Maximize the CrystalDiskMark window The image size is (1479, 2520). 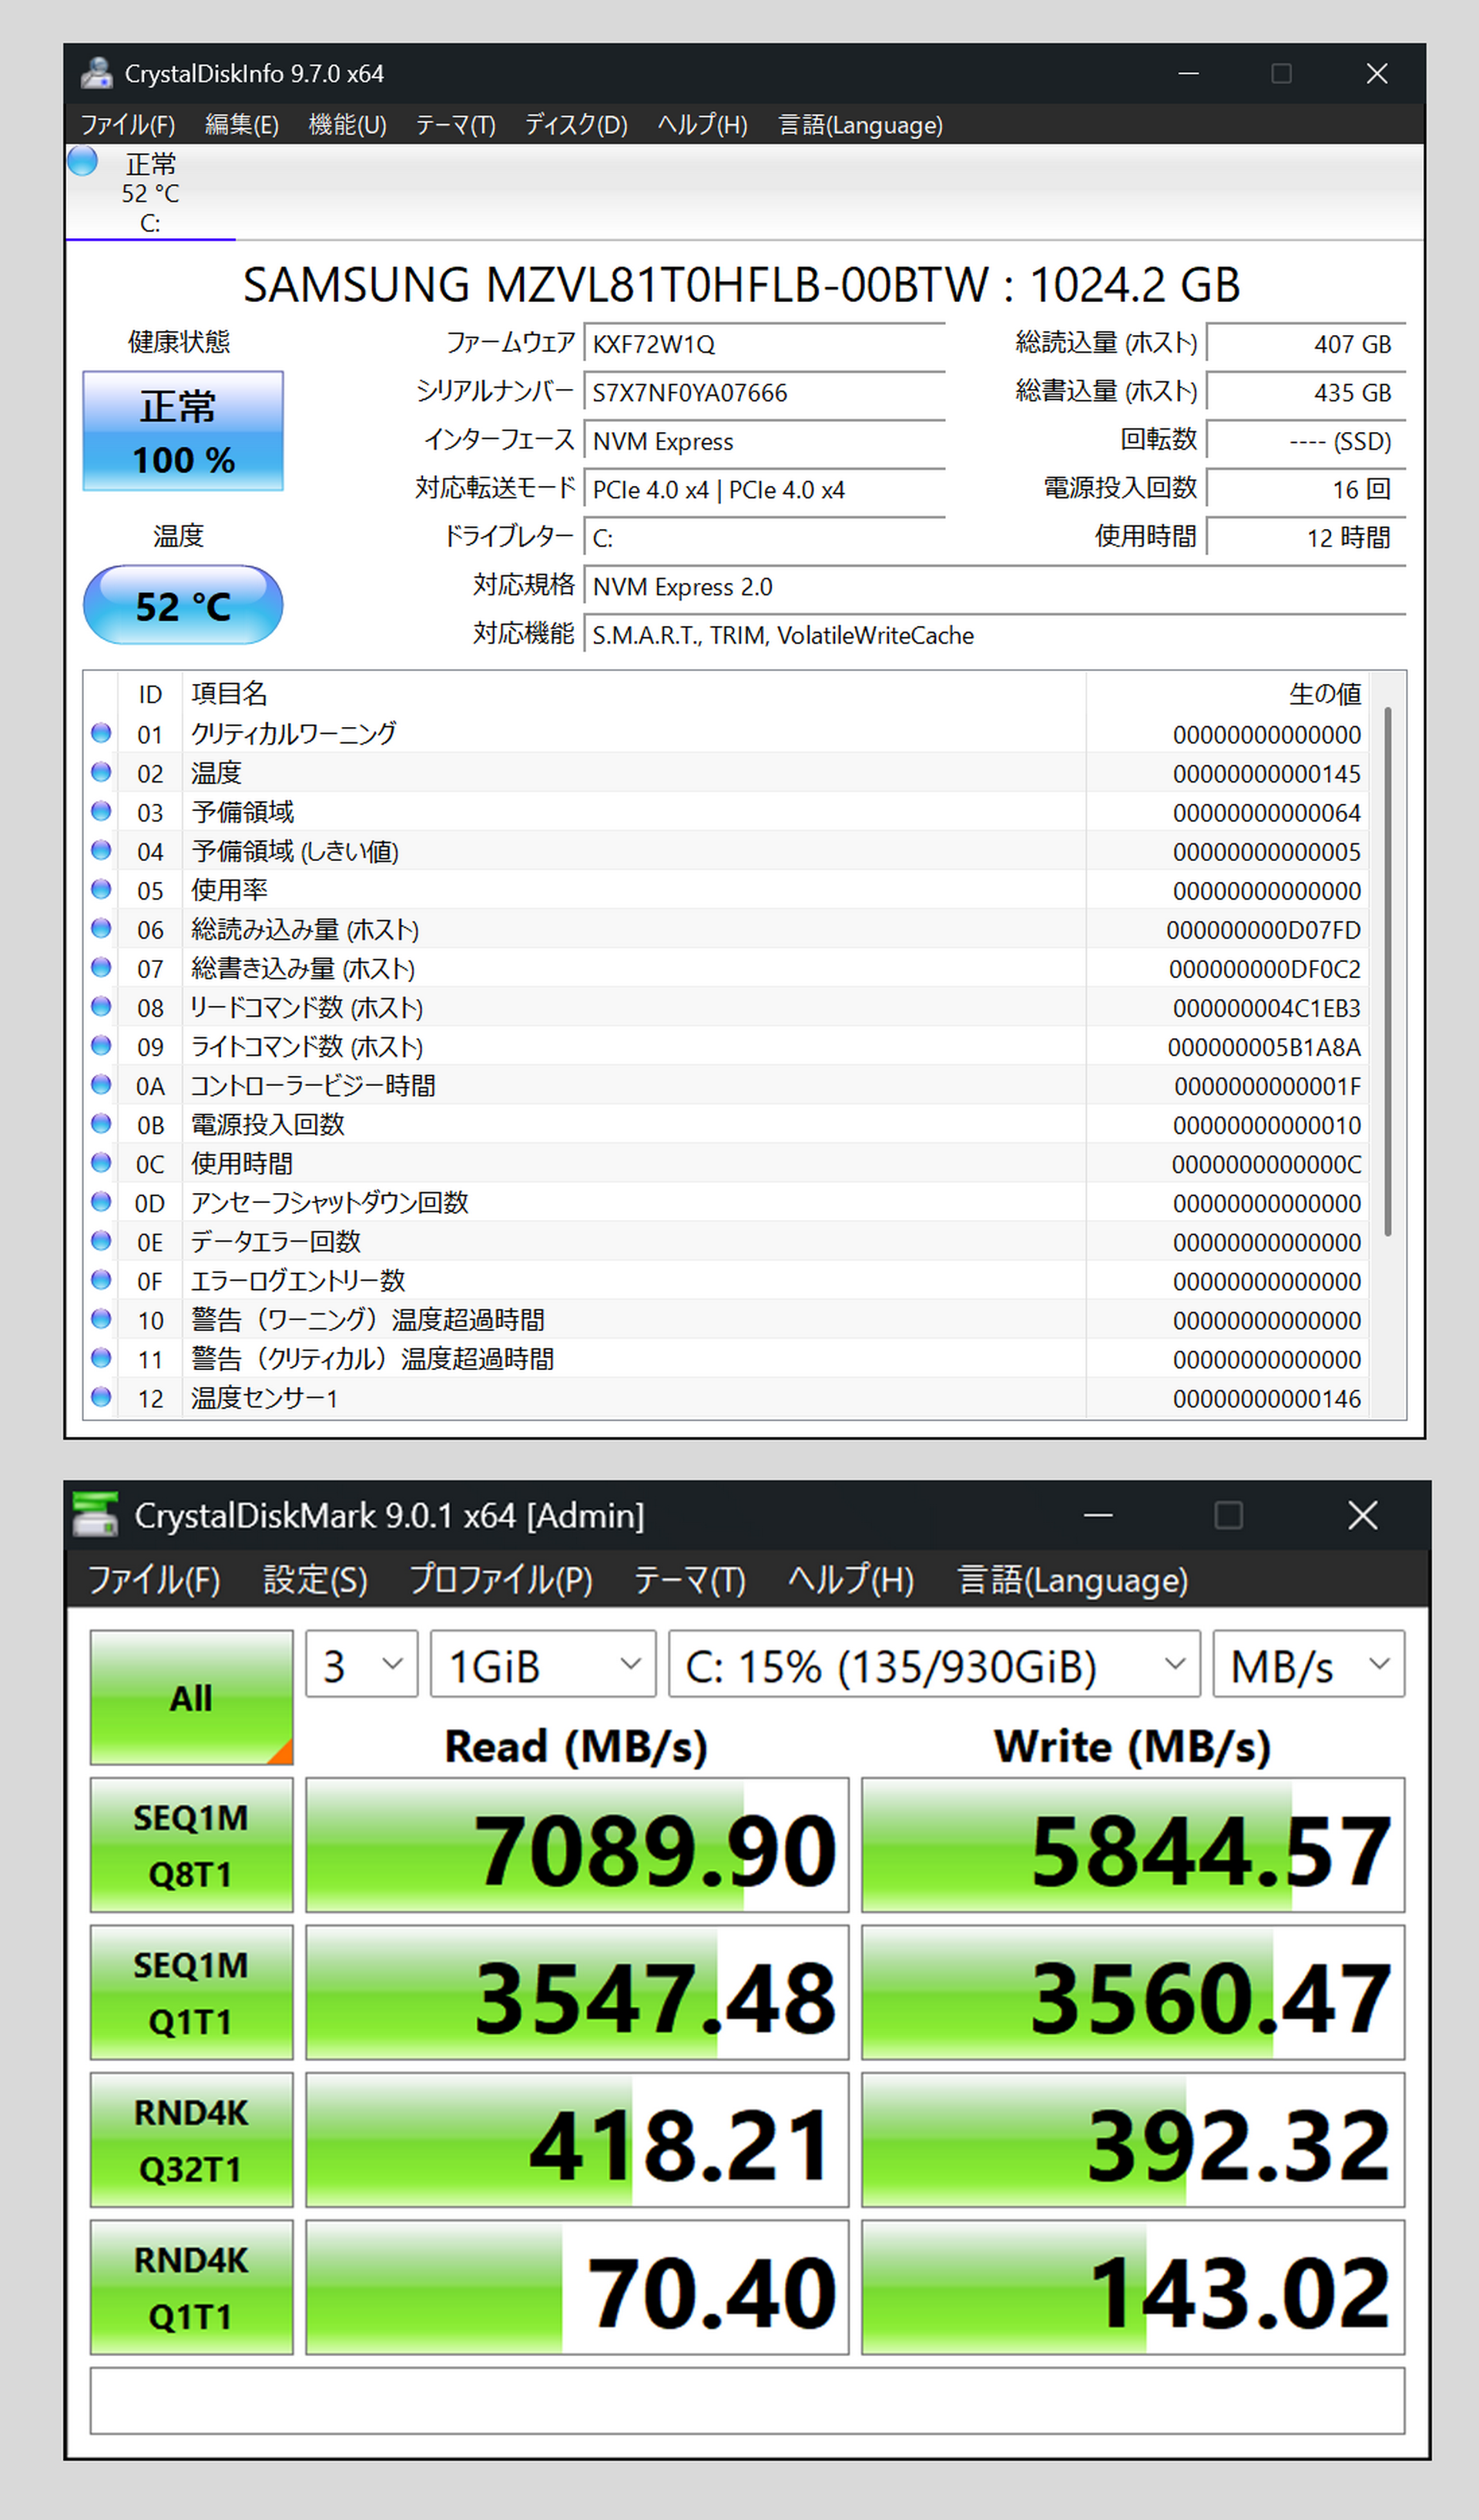pyautogui.click(x=1228, y=1515)
